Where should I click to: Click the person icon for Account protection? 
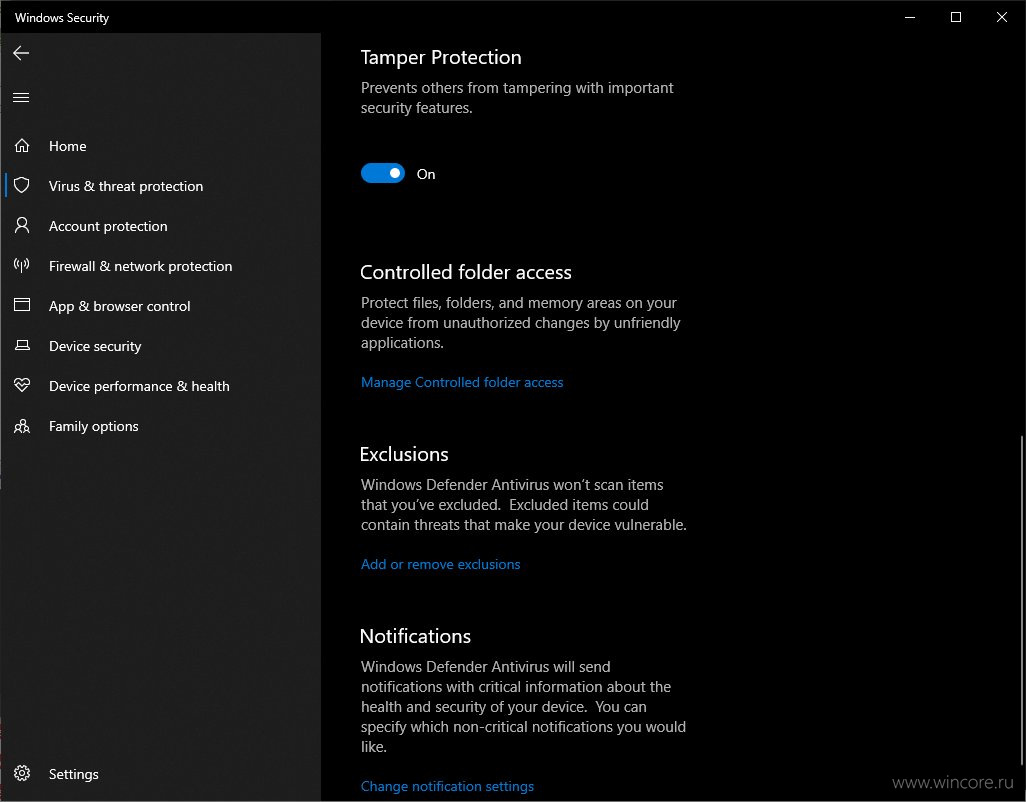(x=22, y=226)
